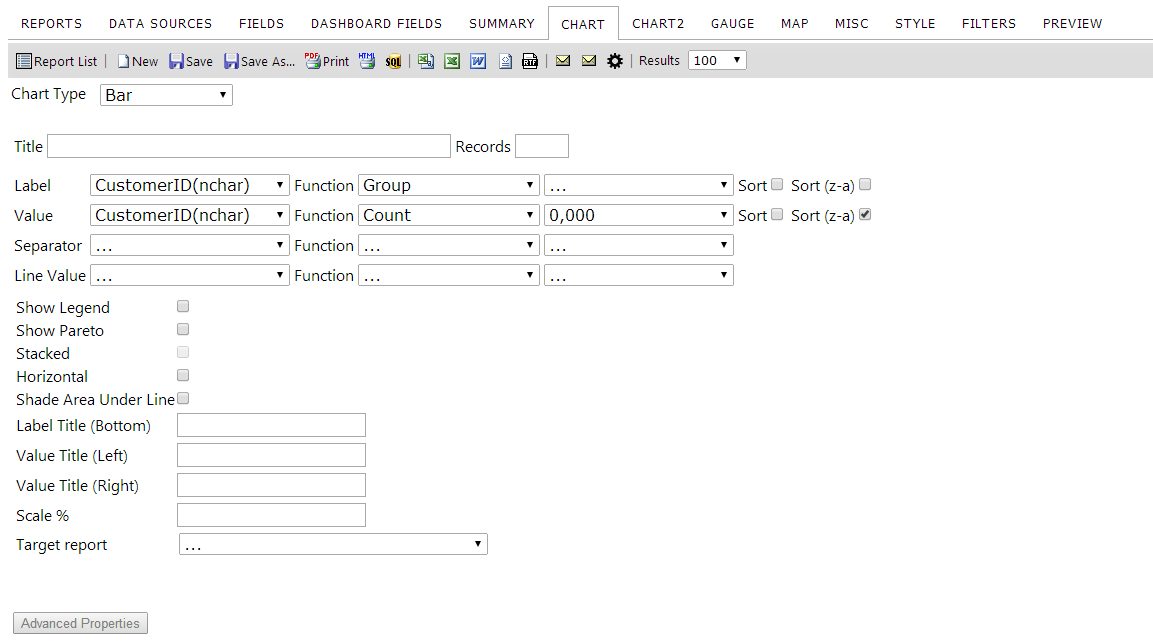Open the FILTERS tab
Image resolution: width=1153 pixels, height=642 pixels.
pyautogui.click(x=988, y=24)
